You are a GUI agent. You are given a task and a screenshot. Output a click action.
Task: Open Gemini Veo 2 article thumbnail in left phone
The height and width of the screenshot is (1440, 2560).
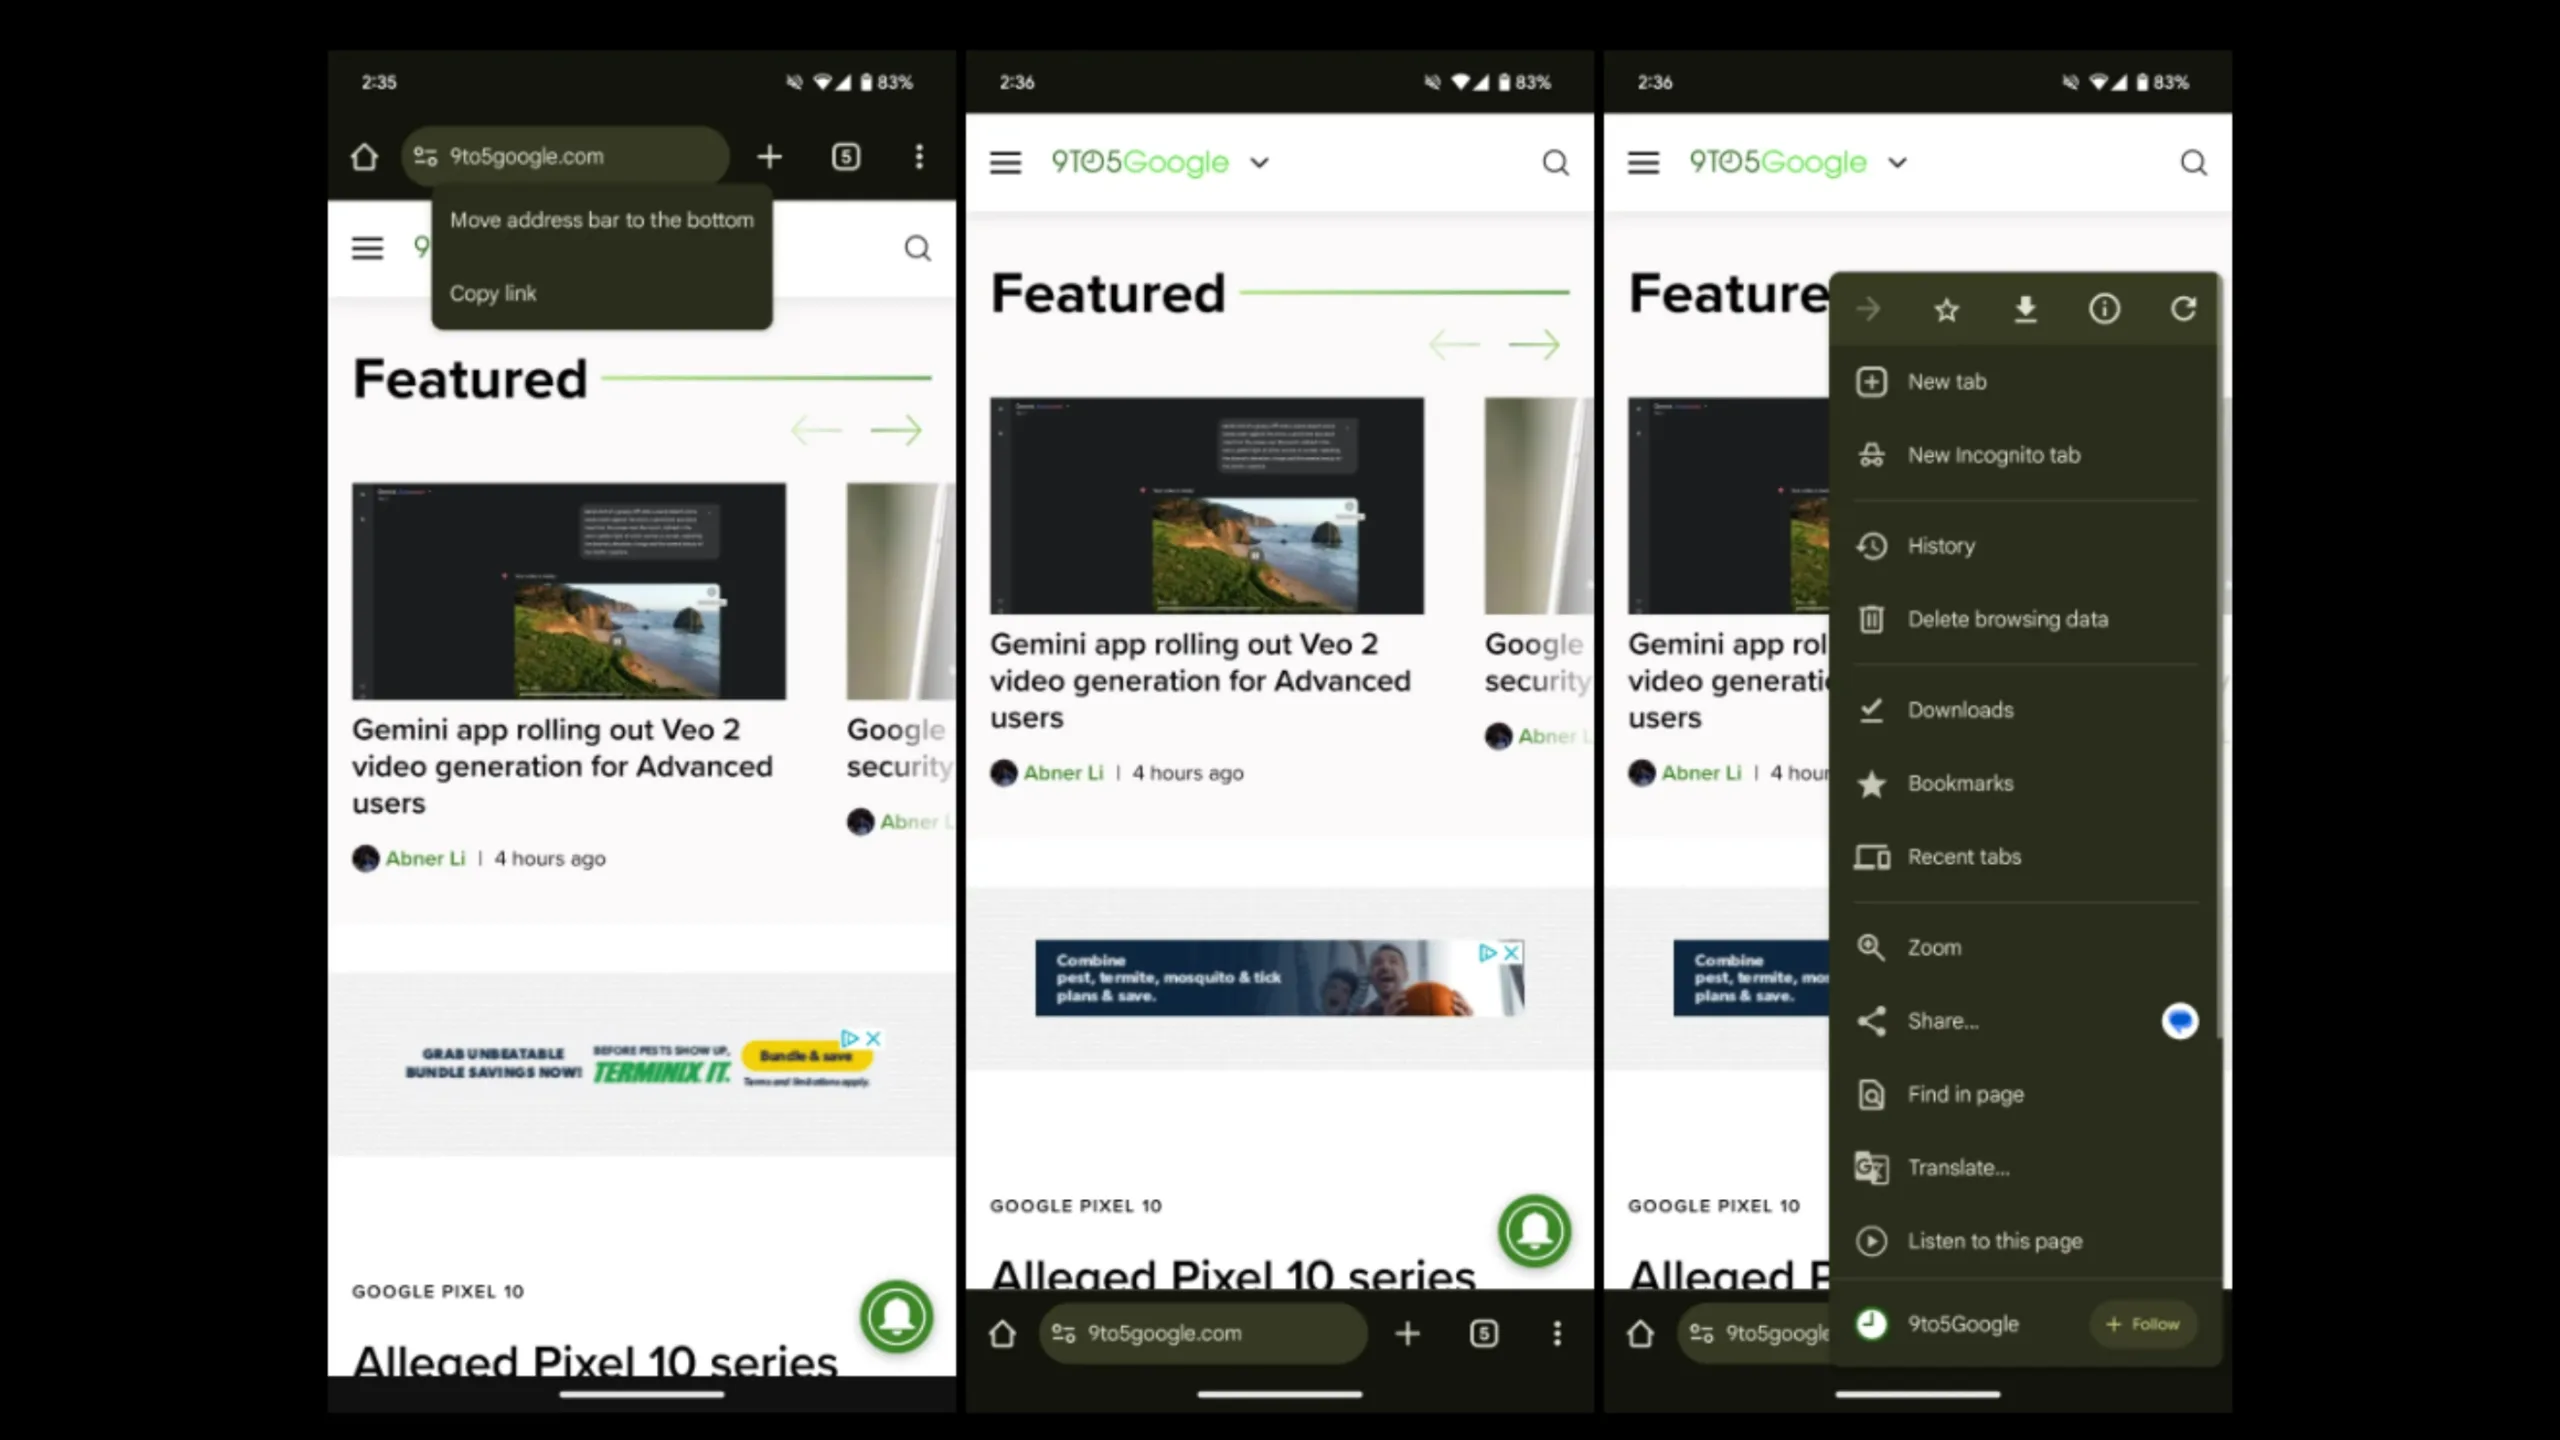coord(569,591)
